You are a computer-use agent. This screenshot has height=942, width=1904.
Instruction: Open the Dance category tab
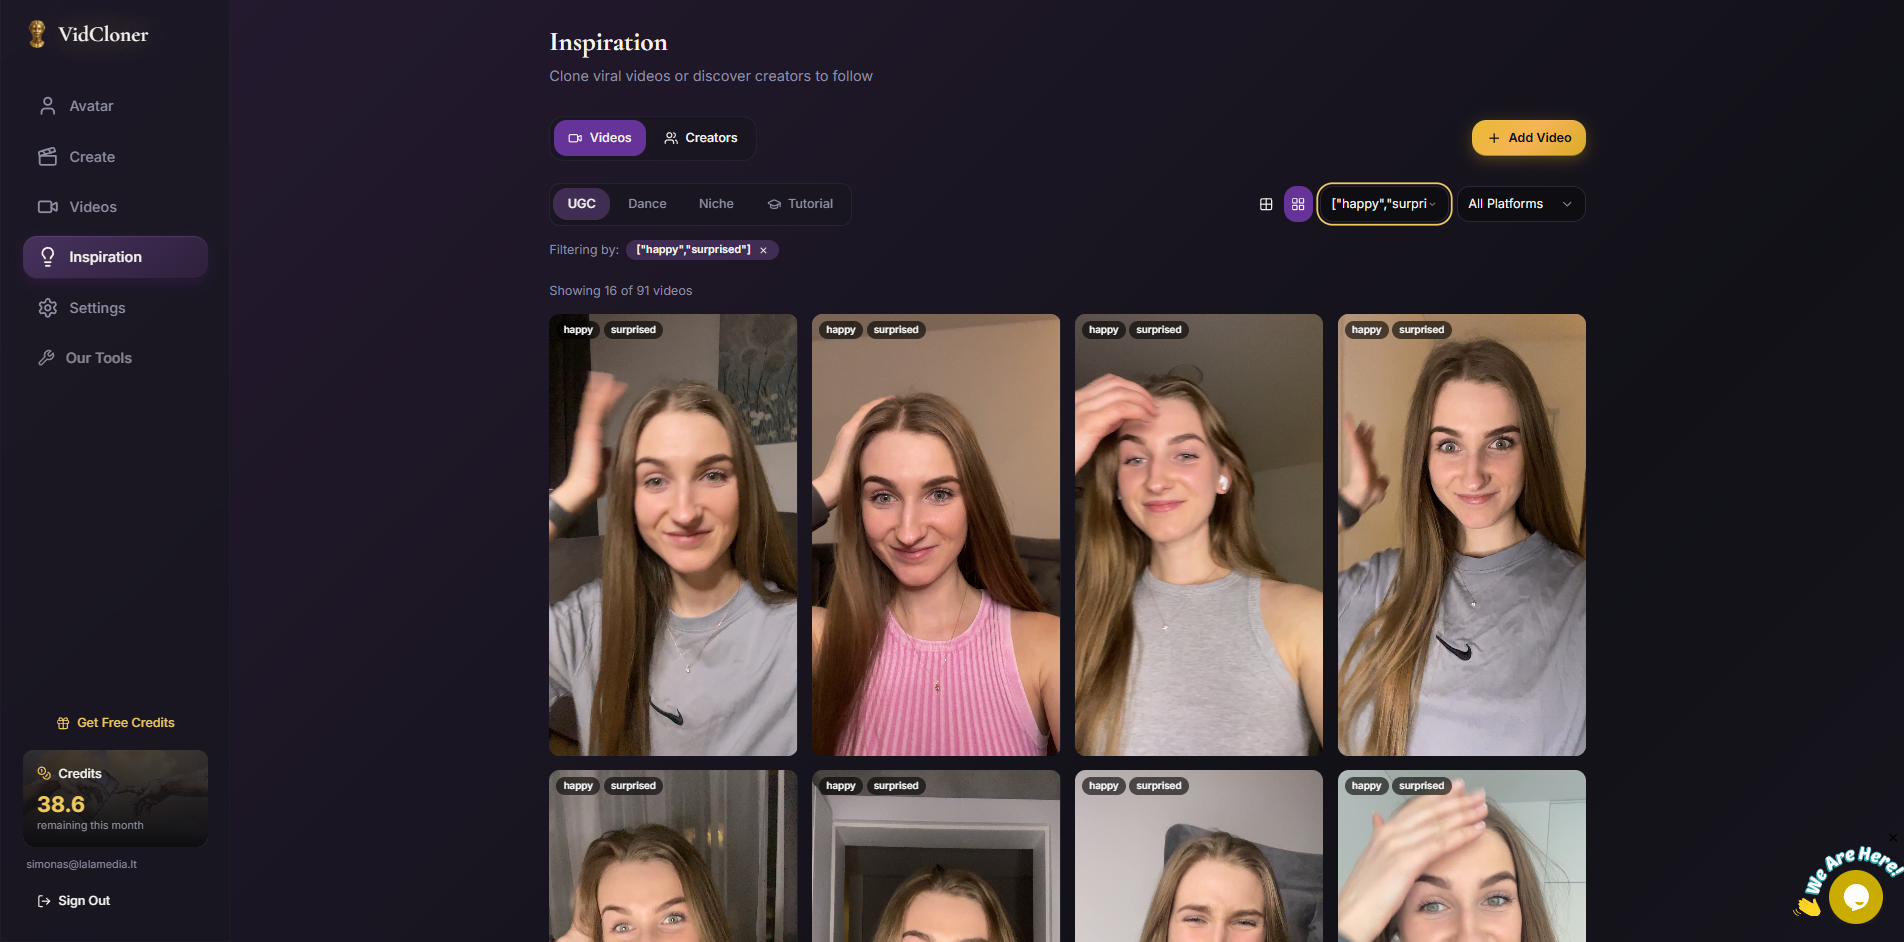pyautogui.click(x=647, y=203)
